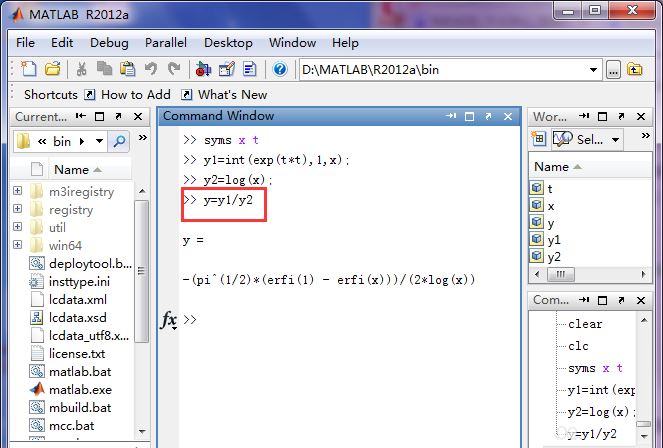663x448 pixels.
Task: Expand the win64 folder
Action: point(17,244)
